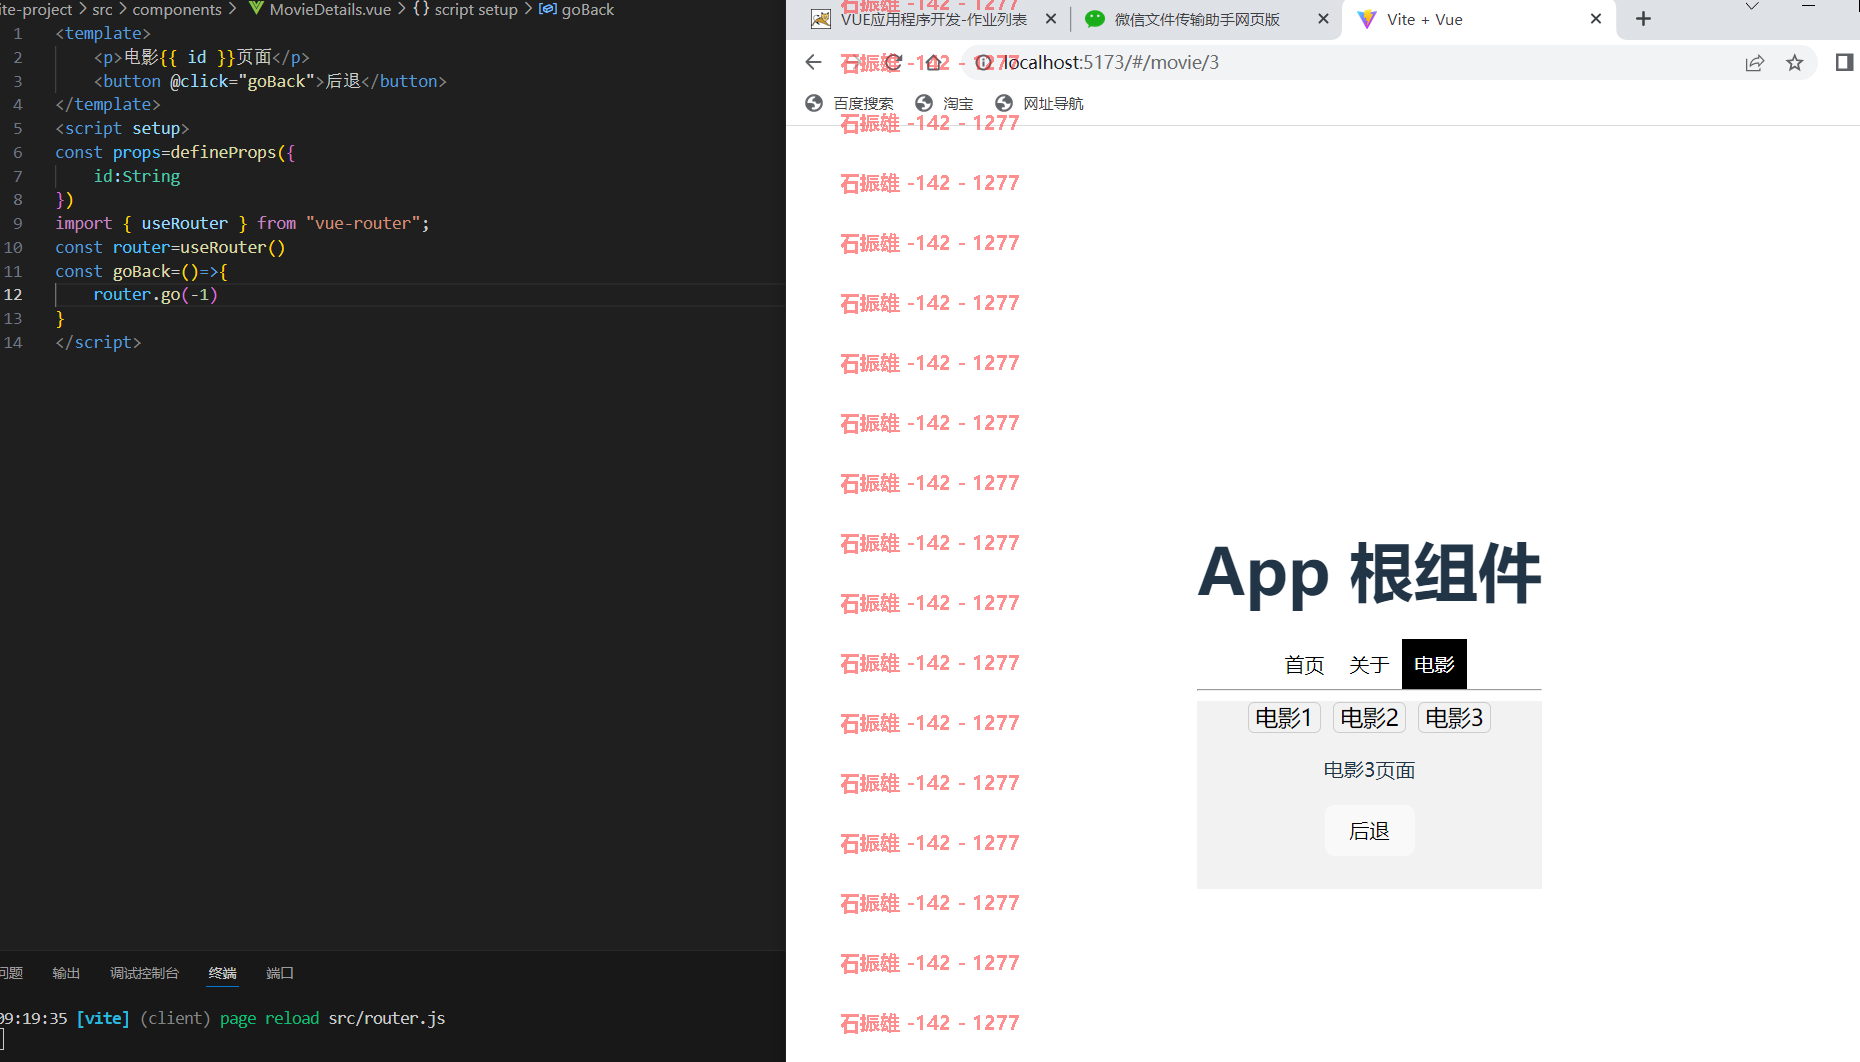This screenshot has height=1062, width=1860.
Task: Open the 调试控制台 panel tab
Action: tap(144, 973)
